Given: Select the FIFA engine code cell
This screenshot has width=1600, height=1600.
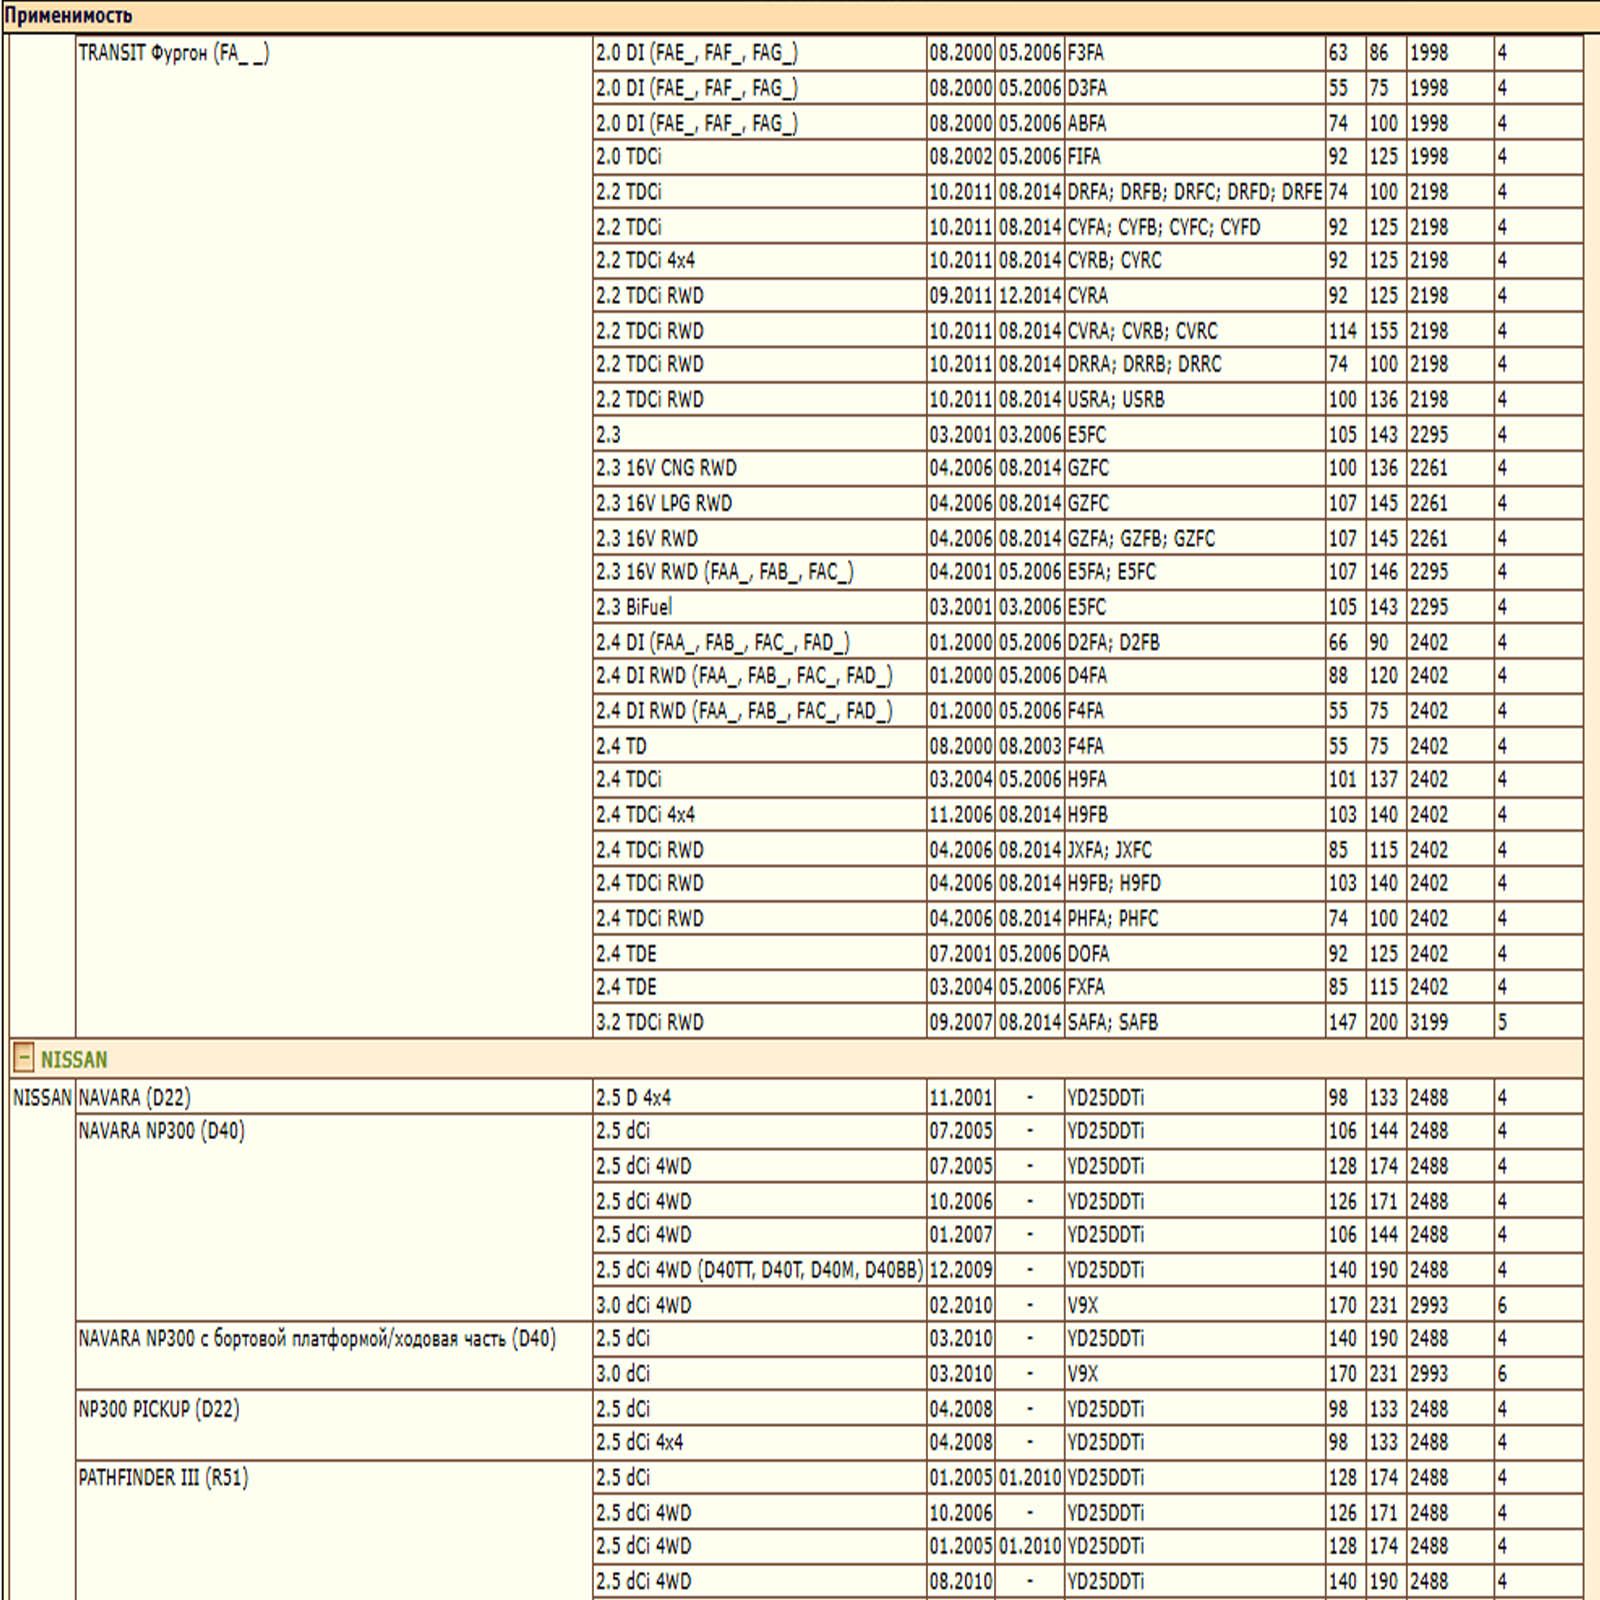Looking at the screenshot, I should (x=1084, y=157).
